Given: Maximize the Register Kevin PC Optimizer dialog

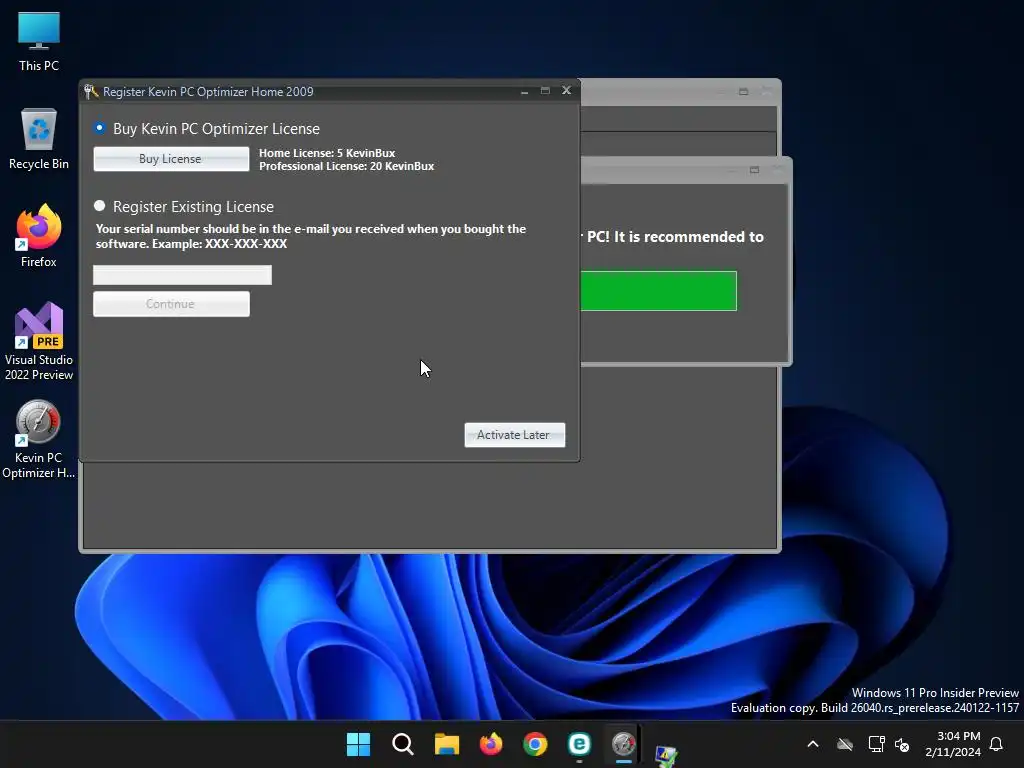Looking at the screenshot, I should pos(545,91).
